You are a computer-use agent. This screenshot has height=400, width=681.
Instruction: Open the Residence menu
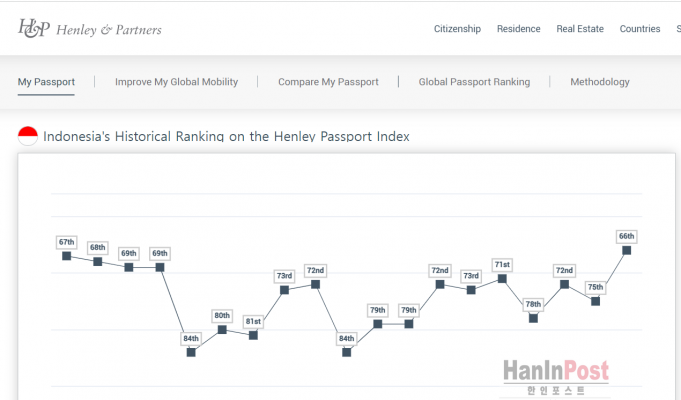[518, 29]
